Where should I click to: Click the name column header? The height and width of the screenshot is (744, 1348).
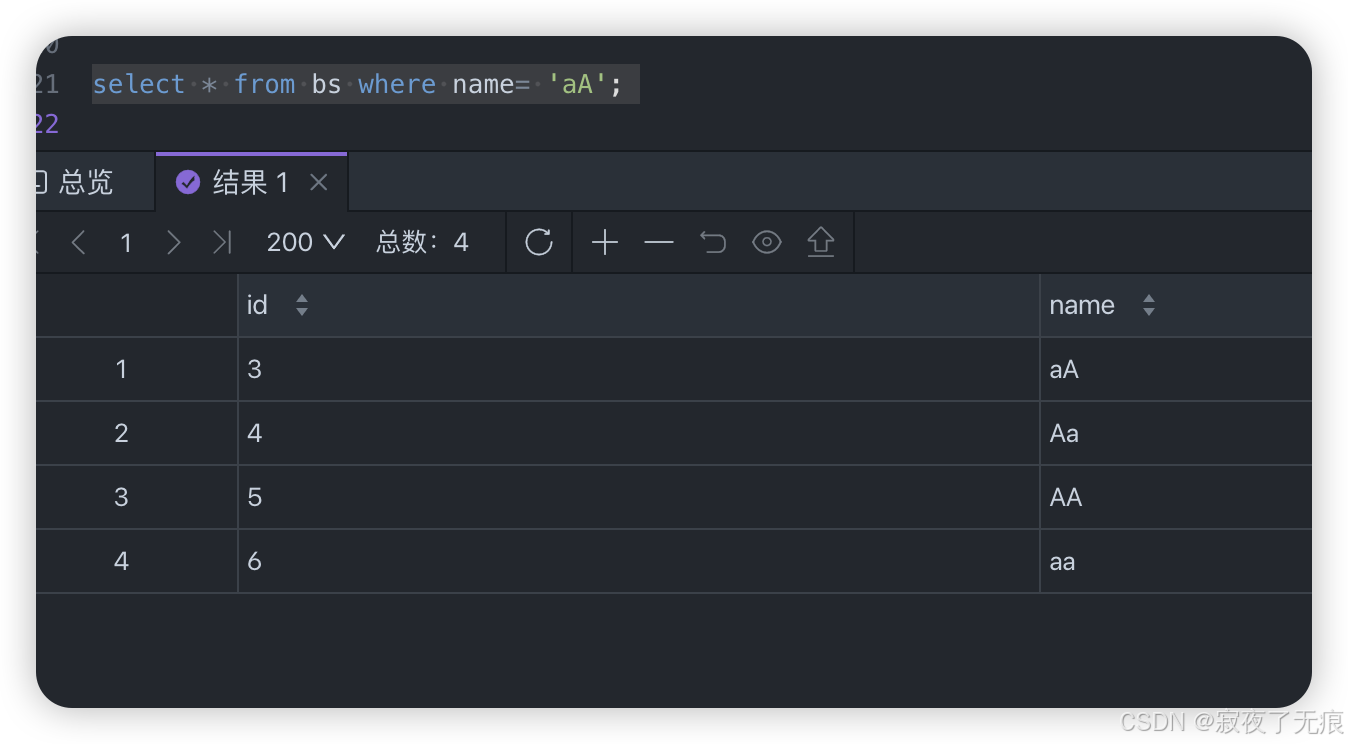click(1176, 305)
